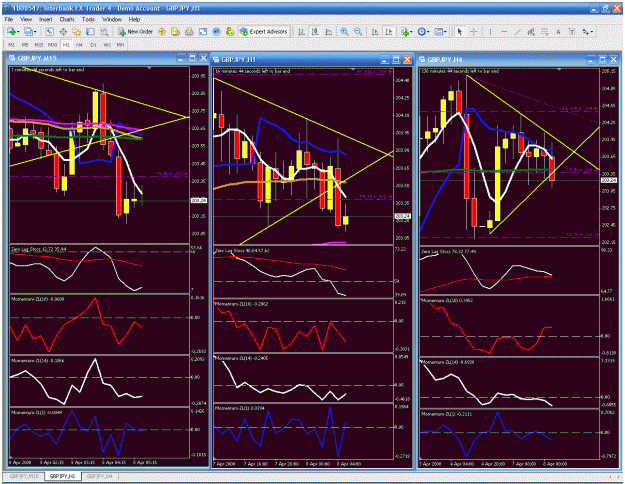Zoom in on the chart
Viewport: 625px width, 484px height.
pyautogui.click(x=344, y=31)
